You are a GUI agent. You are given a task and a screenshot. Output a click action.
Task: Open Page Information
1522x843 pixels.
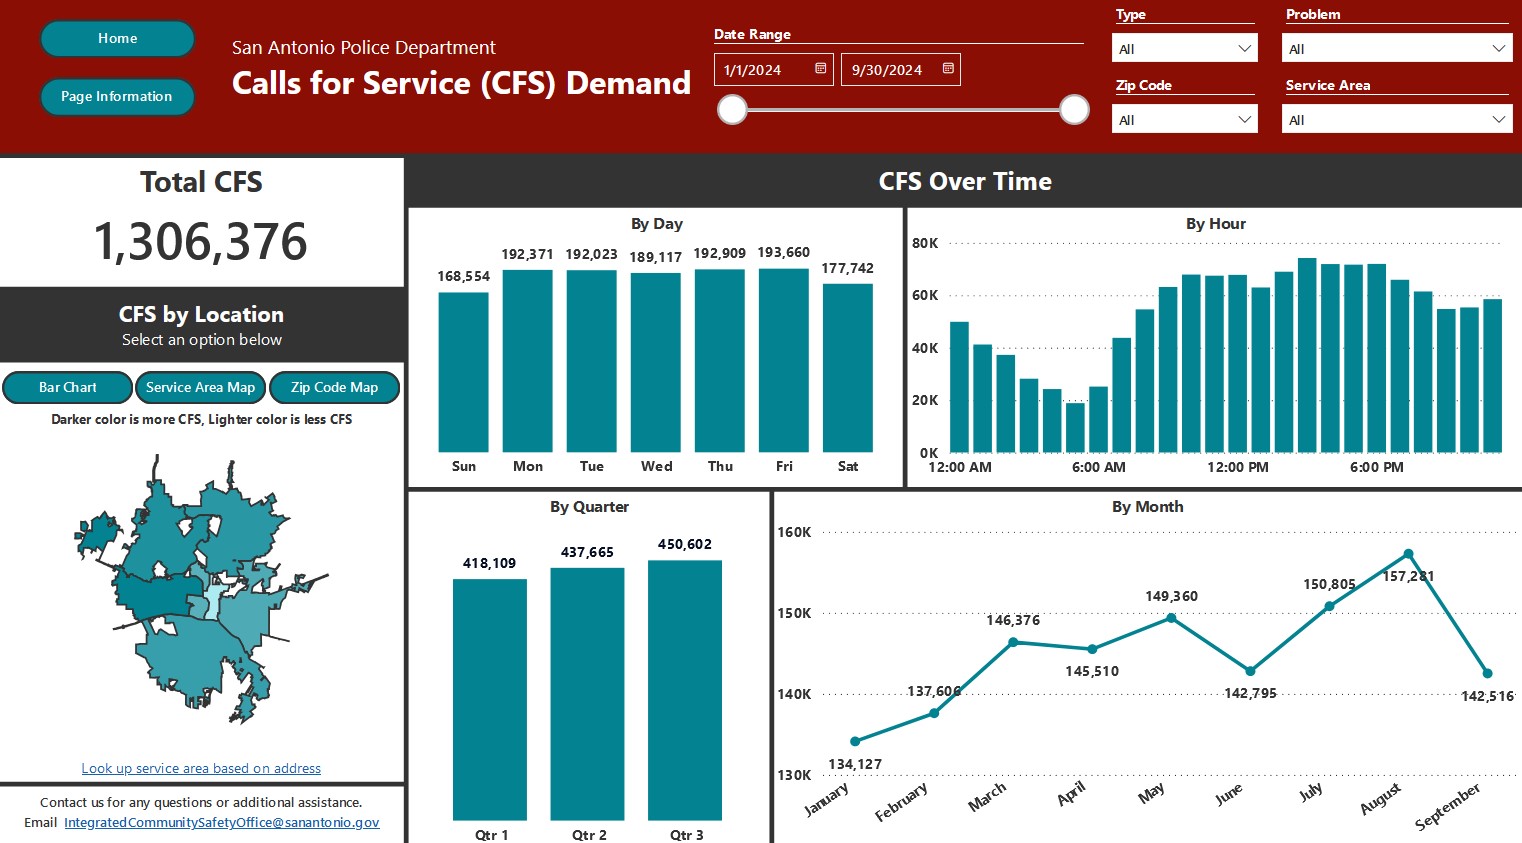[117, 96]
